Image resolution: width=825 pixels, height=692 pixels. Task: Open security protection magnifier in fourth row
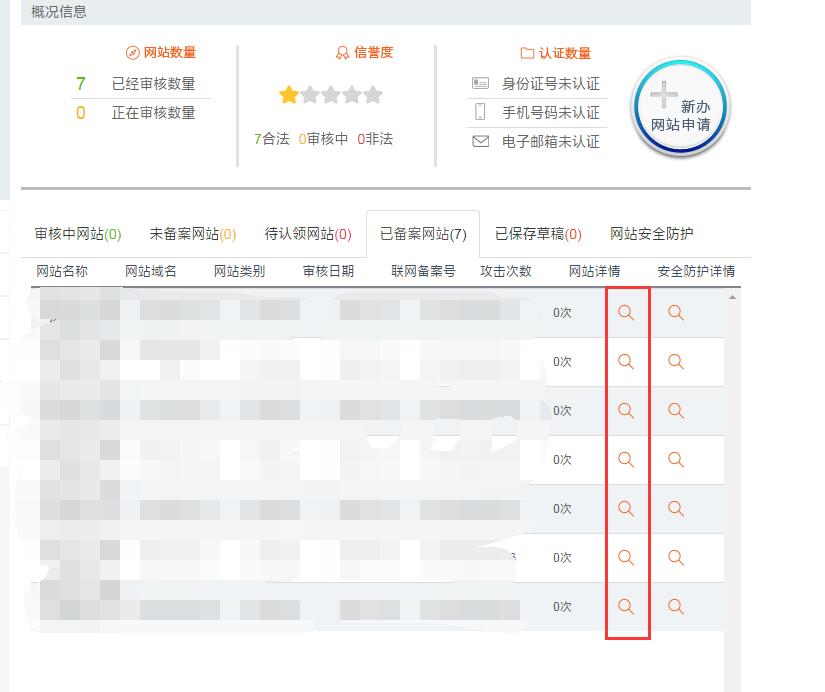point(676,459)
